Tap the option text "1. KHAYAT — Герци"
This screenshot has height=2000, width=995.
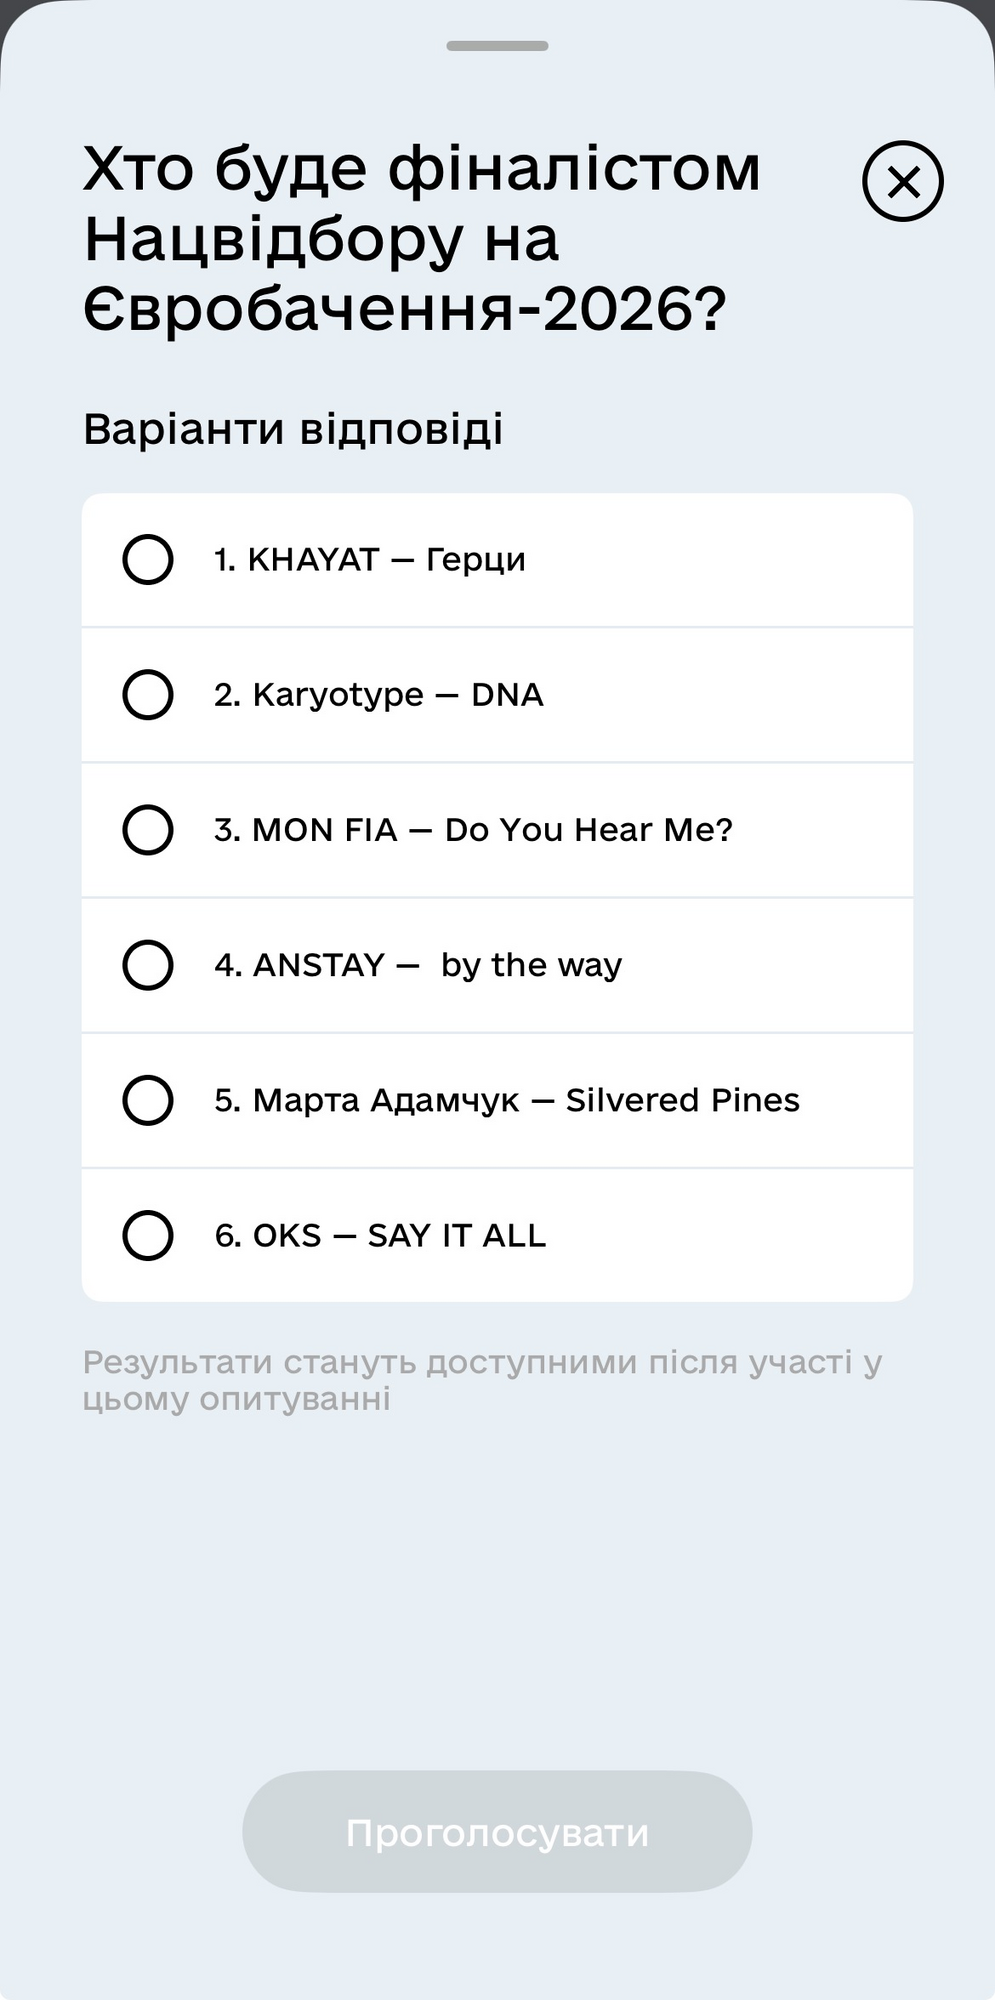(370, 560)
